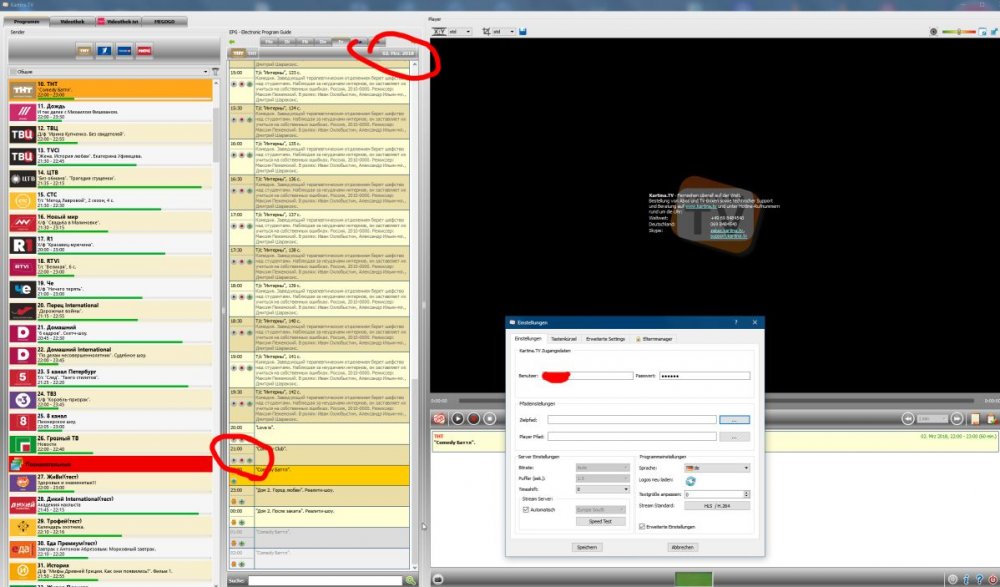Image resolution: width=1000 pixels, height=587 pixels.
Task: Switch to the Videothek tab
Action: pyautogui.click(x=73, y=20)
